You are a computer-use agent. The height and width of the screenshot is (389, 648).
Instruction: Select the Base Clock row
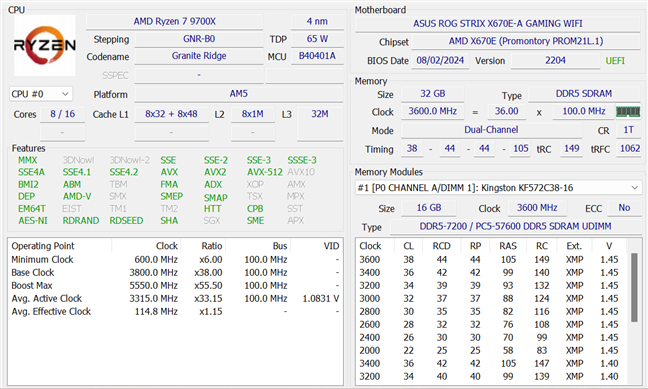tap(175, 273)
